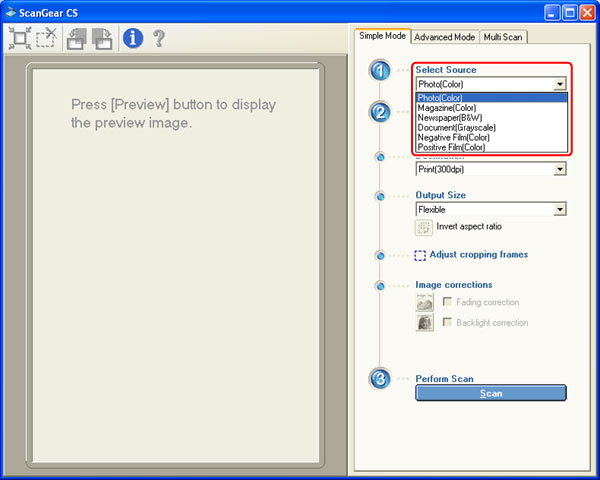
Task: Choose Document(Grayscale) from the source list
Action: [x=491, y=128]
